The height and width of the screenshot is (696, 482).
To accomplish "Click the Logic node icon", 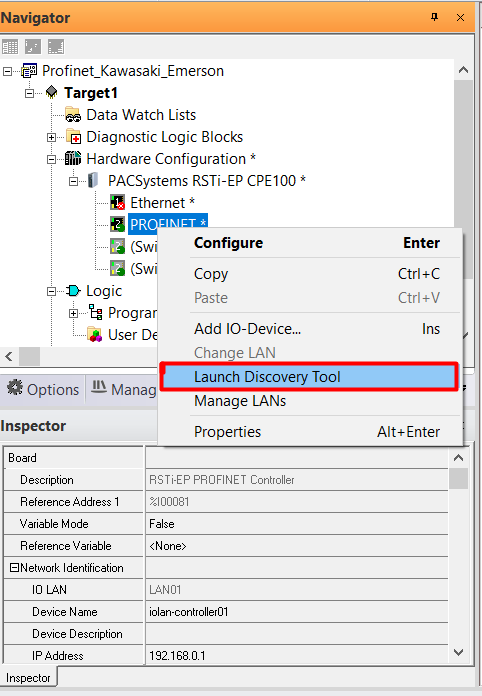I will (x=73, y=291).
